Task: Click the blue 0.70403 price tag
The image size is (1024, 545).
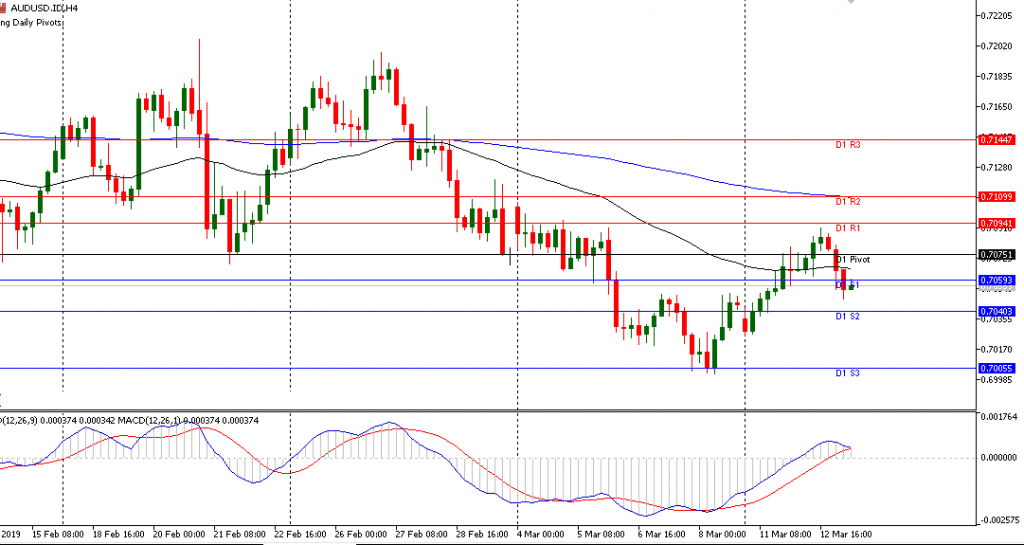Action: (998, 311)
